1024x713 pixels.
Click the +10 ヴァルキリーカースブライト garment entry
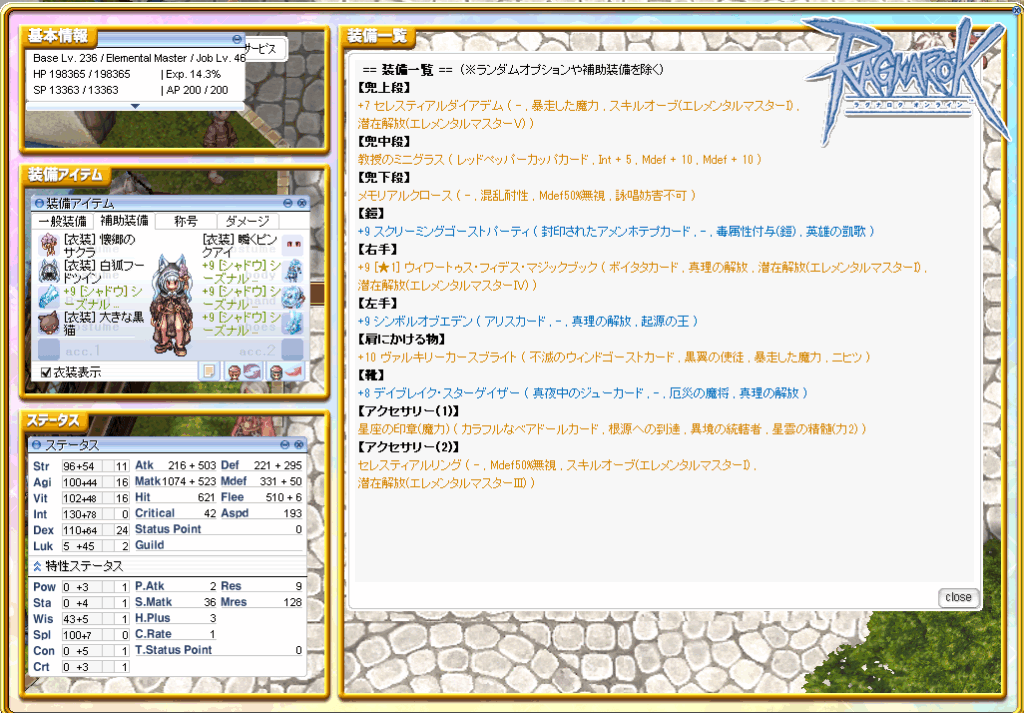[614, 357]
